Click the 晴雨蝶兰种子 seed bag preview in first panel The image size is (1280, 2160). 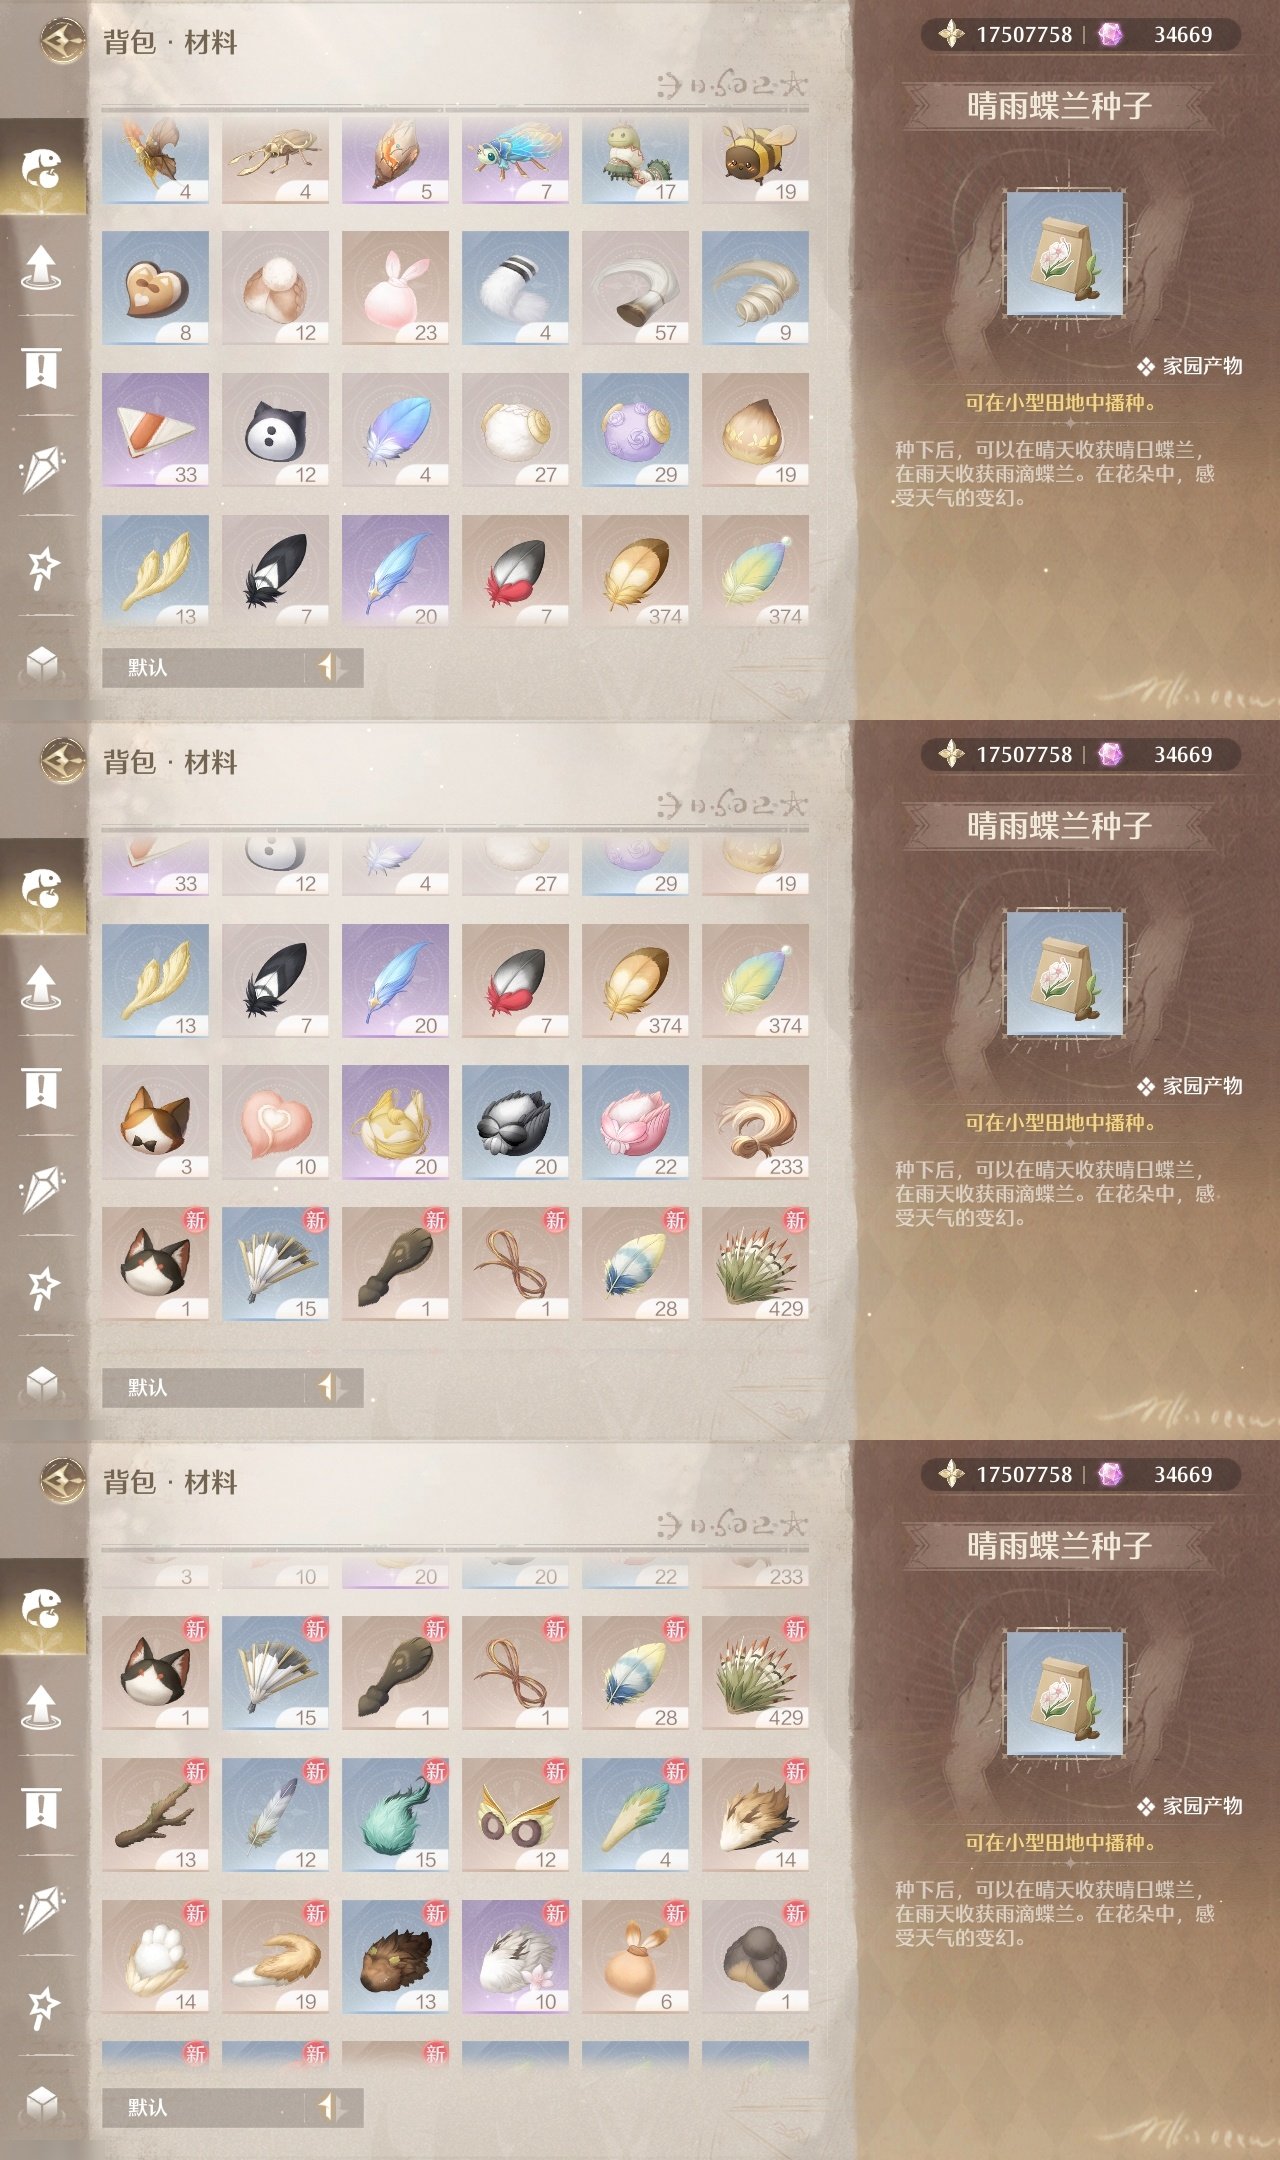(x=1065, y=255)
